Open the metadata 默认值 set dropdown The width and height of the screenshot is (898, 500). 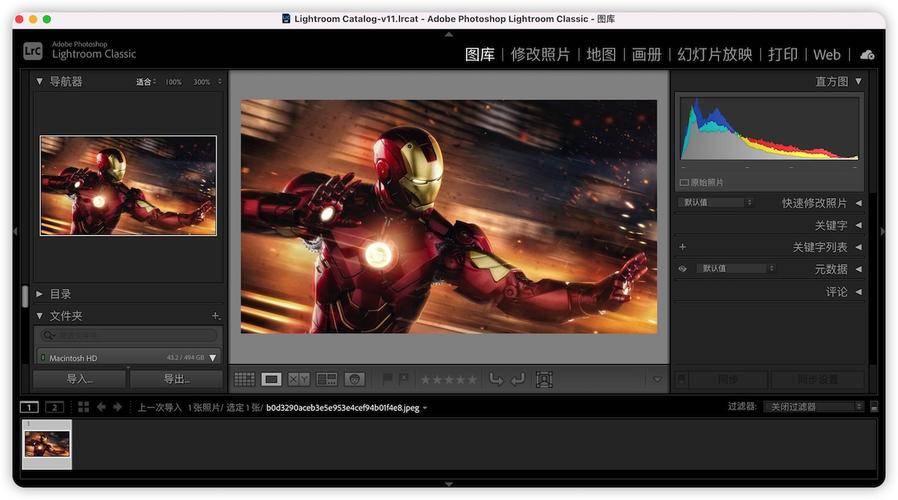pyautogui.click(x=736, y=269)
